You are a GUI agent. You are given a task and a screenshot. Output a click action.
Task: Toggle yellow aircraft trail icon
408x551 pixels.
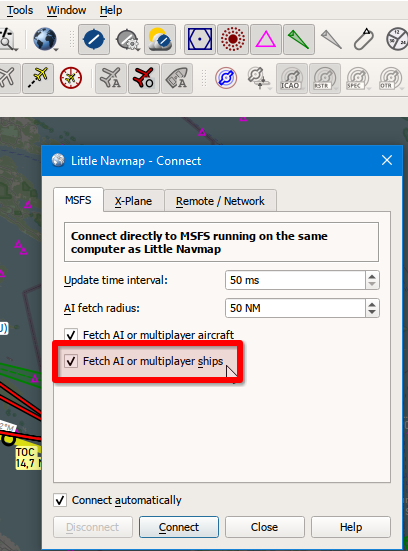[38, 78]
